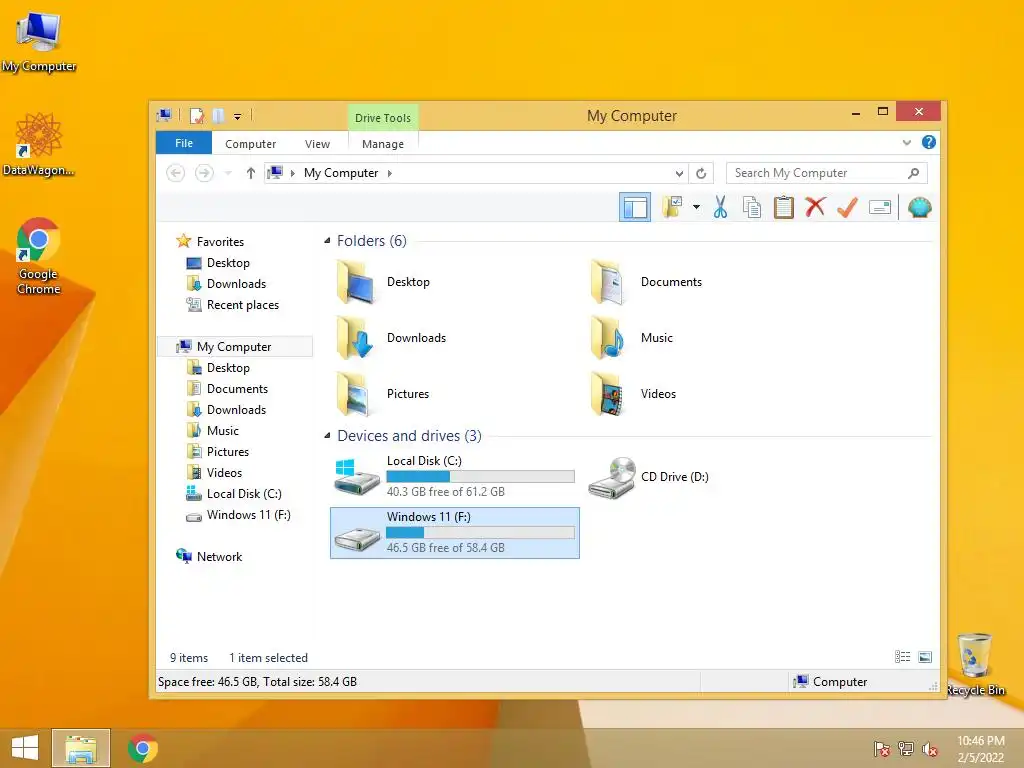This screenshot has width=1024, height=768.
Task: Select My Computer in navigation pane
Action: click(x=234, y=347)
